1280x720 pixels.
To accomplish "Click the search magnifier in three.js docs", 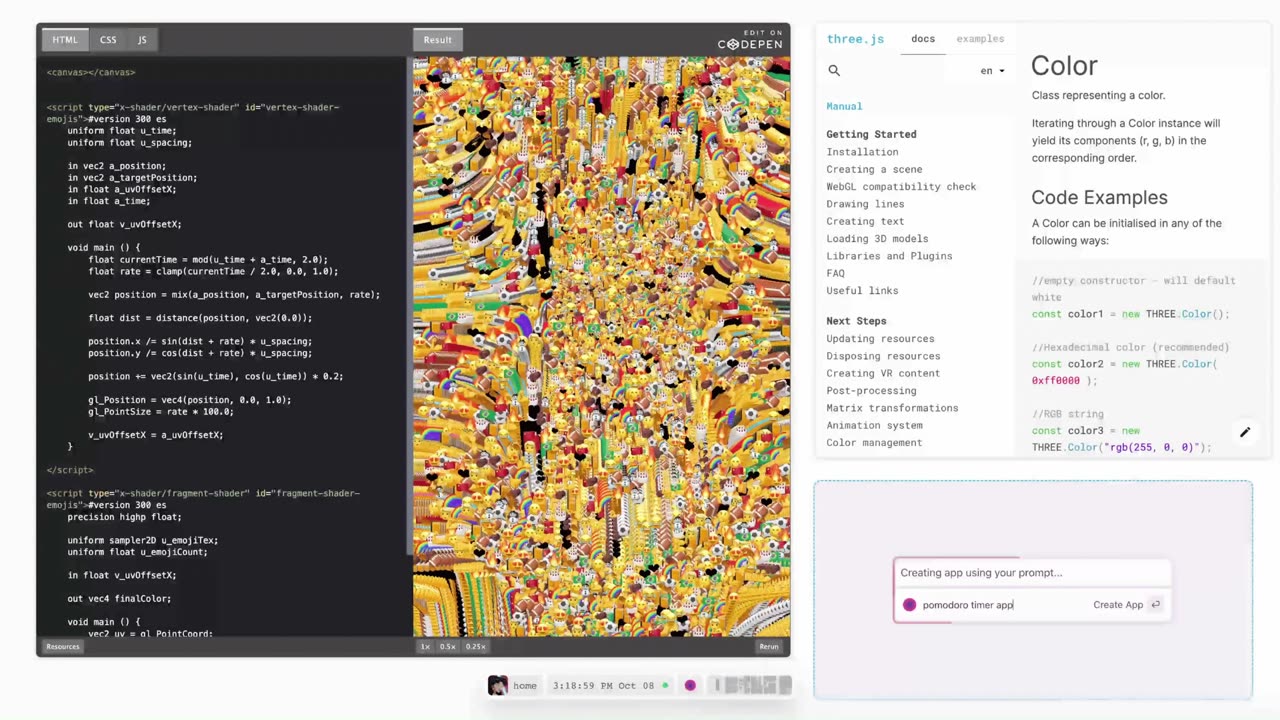I will click(834, 70).
